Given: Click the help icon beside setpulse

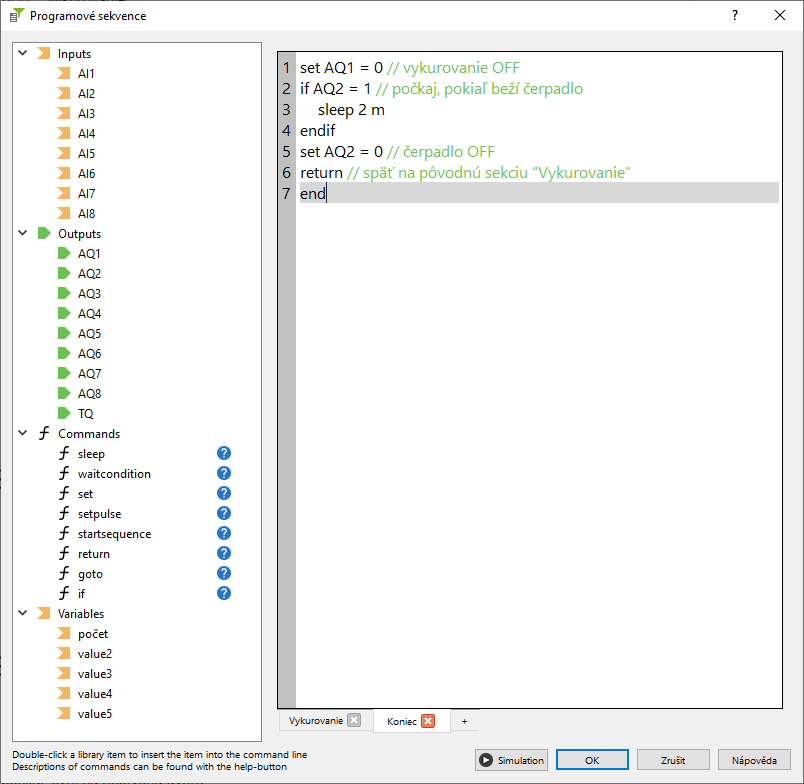Looking at the screenshot, I should (x=224, y=513).
